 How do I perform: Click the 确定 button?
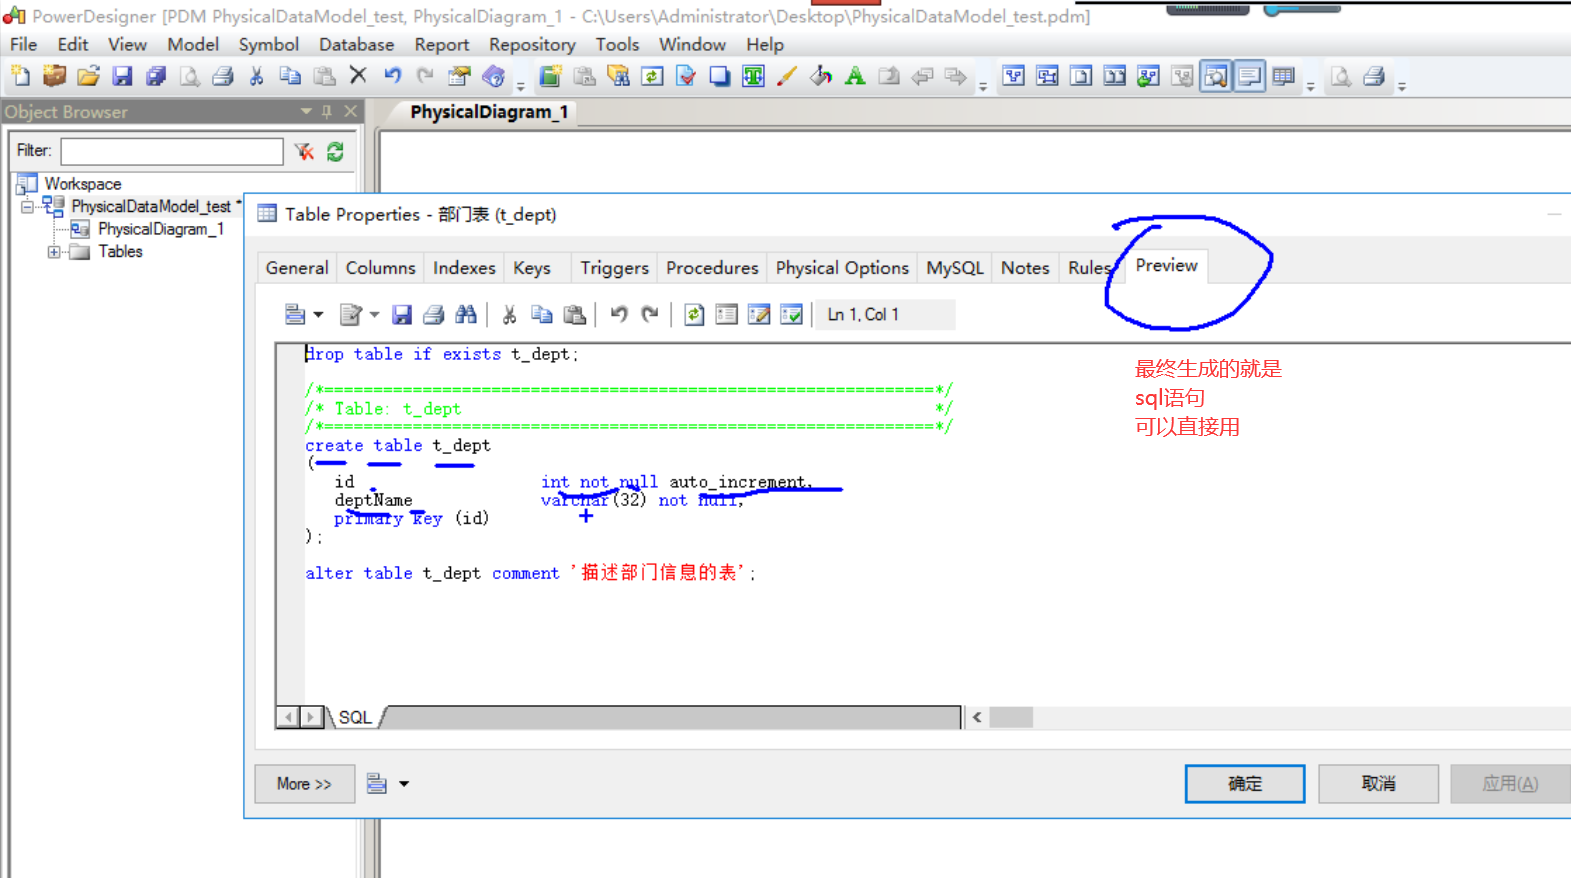click(x=1245, y=784)
